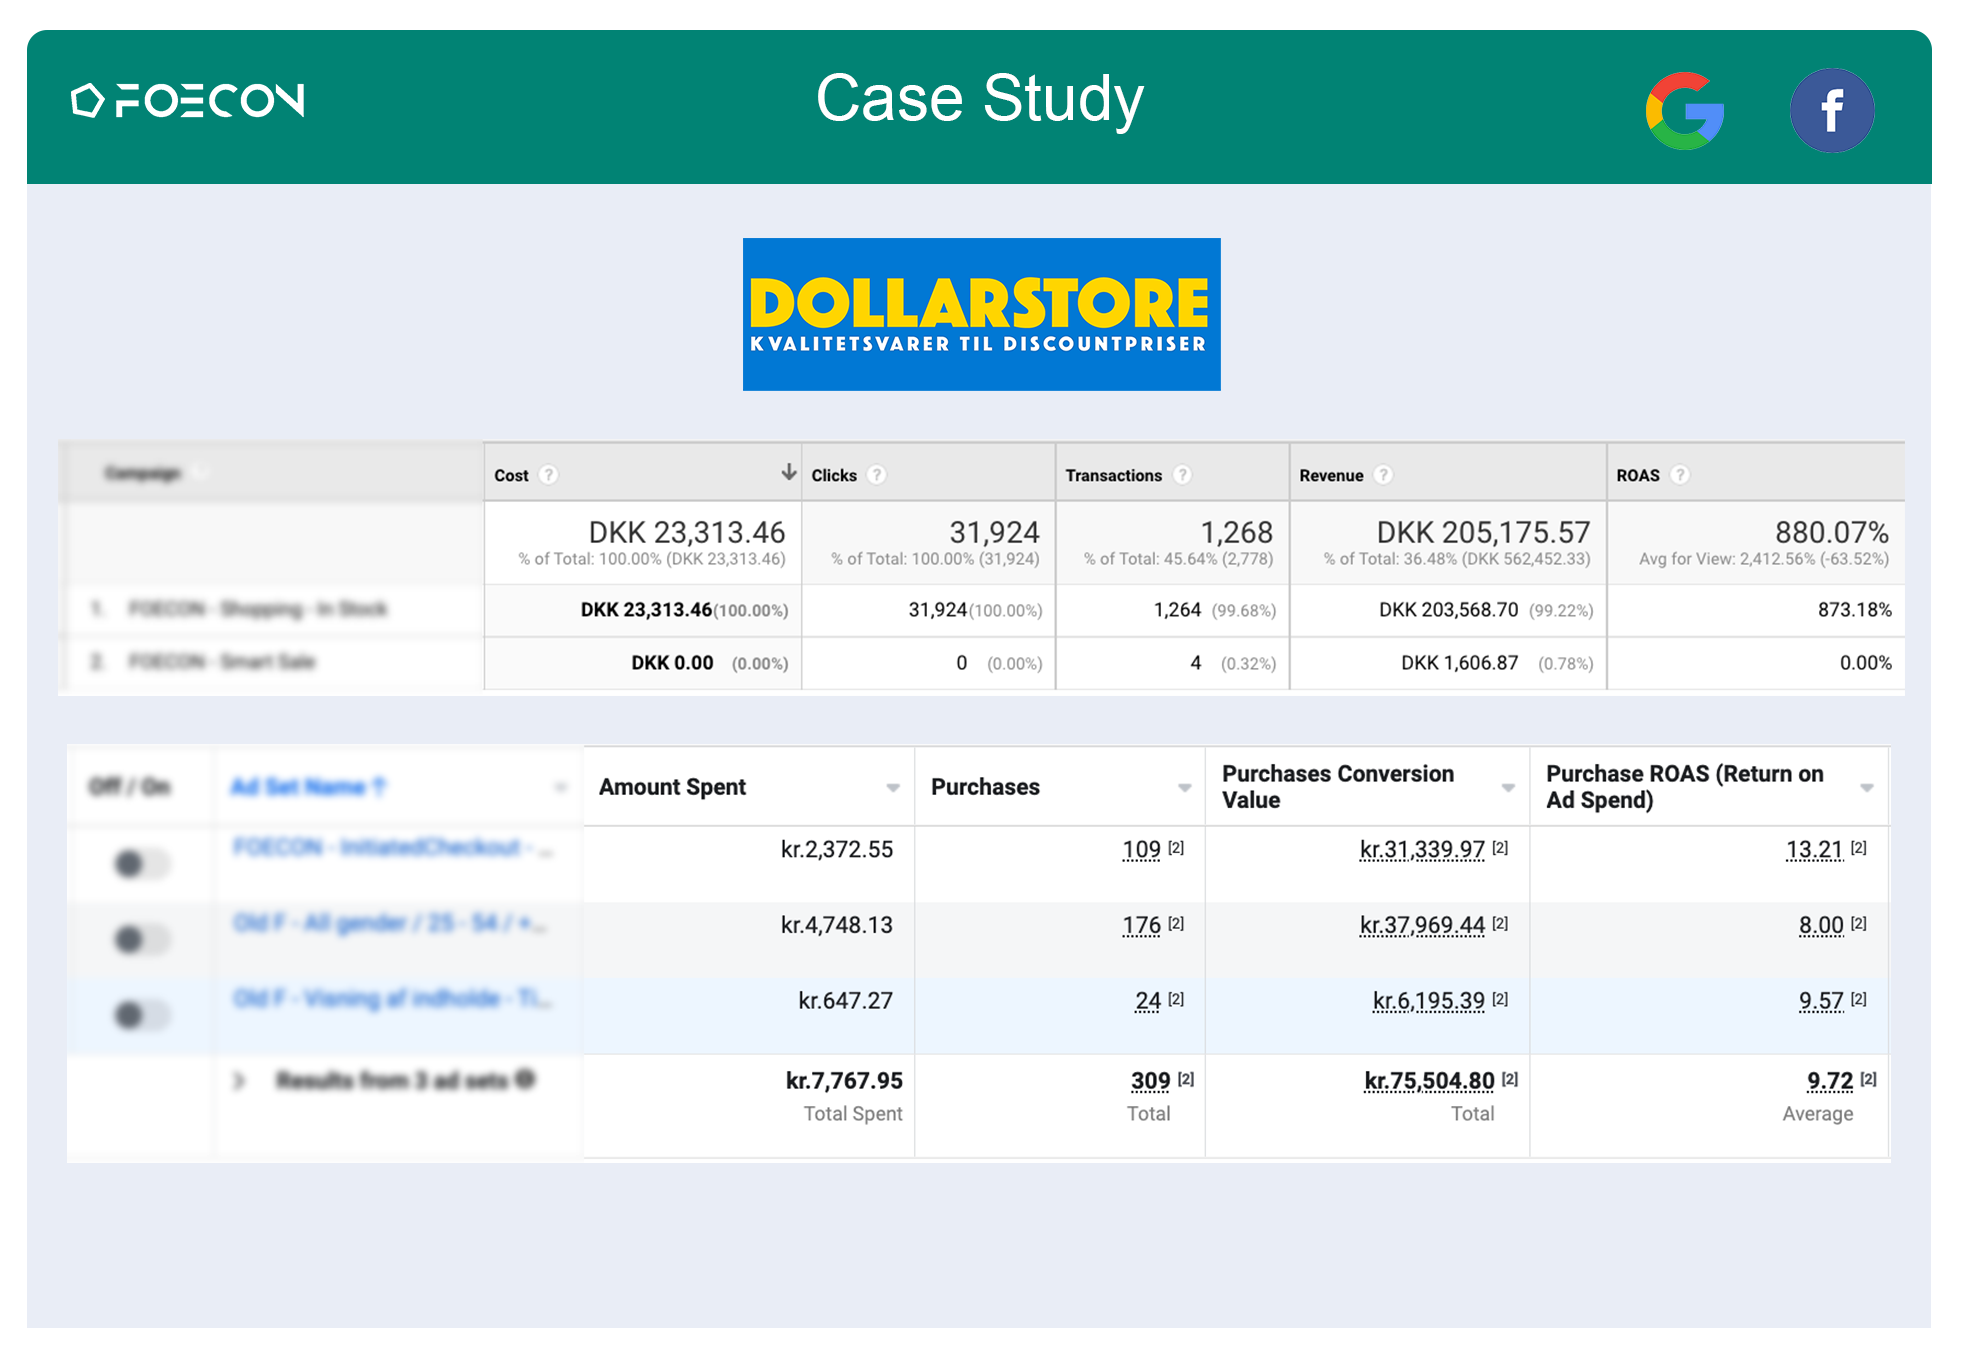Click the Ad Set Name column header
This screenshot has height=1370, width=1963.
click(x=307, y=787)
